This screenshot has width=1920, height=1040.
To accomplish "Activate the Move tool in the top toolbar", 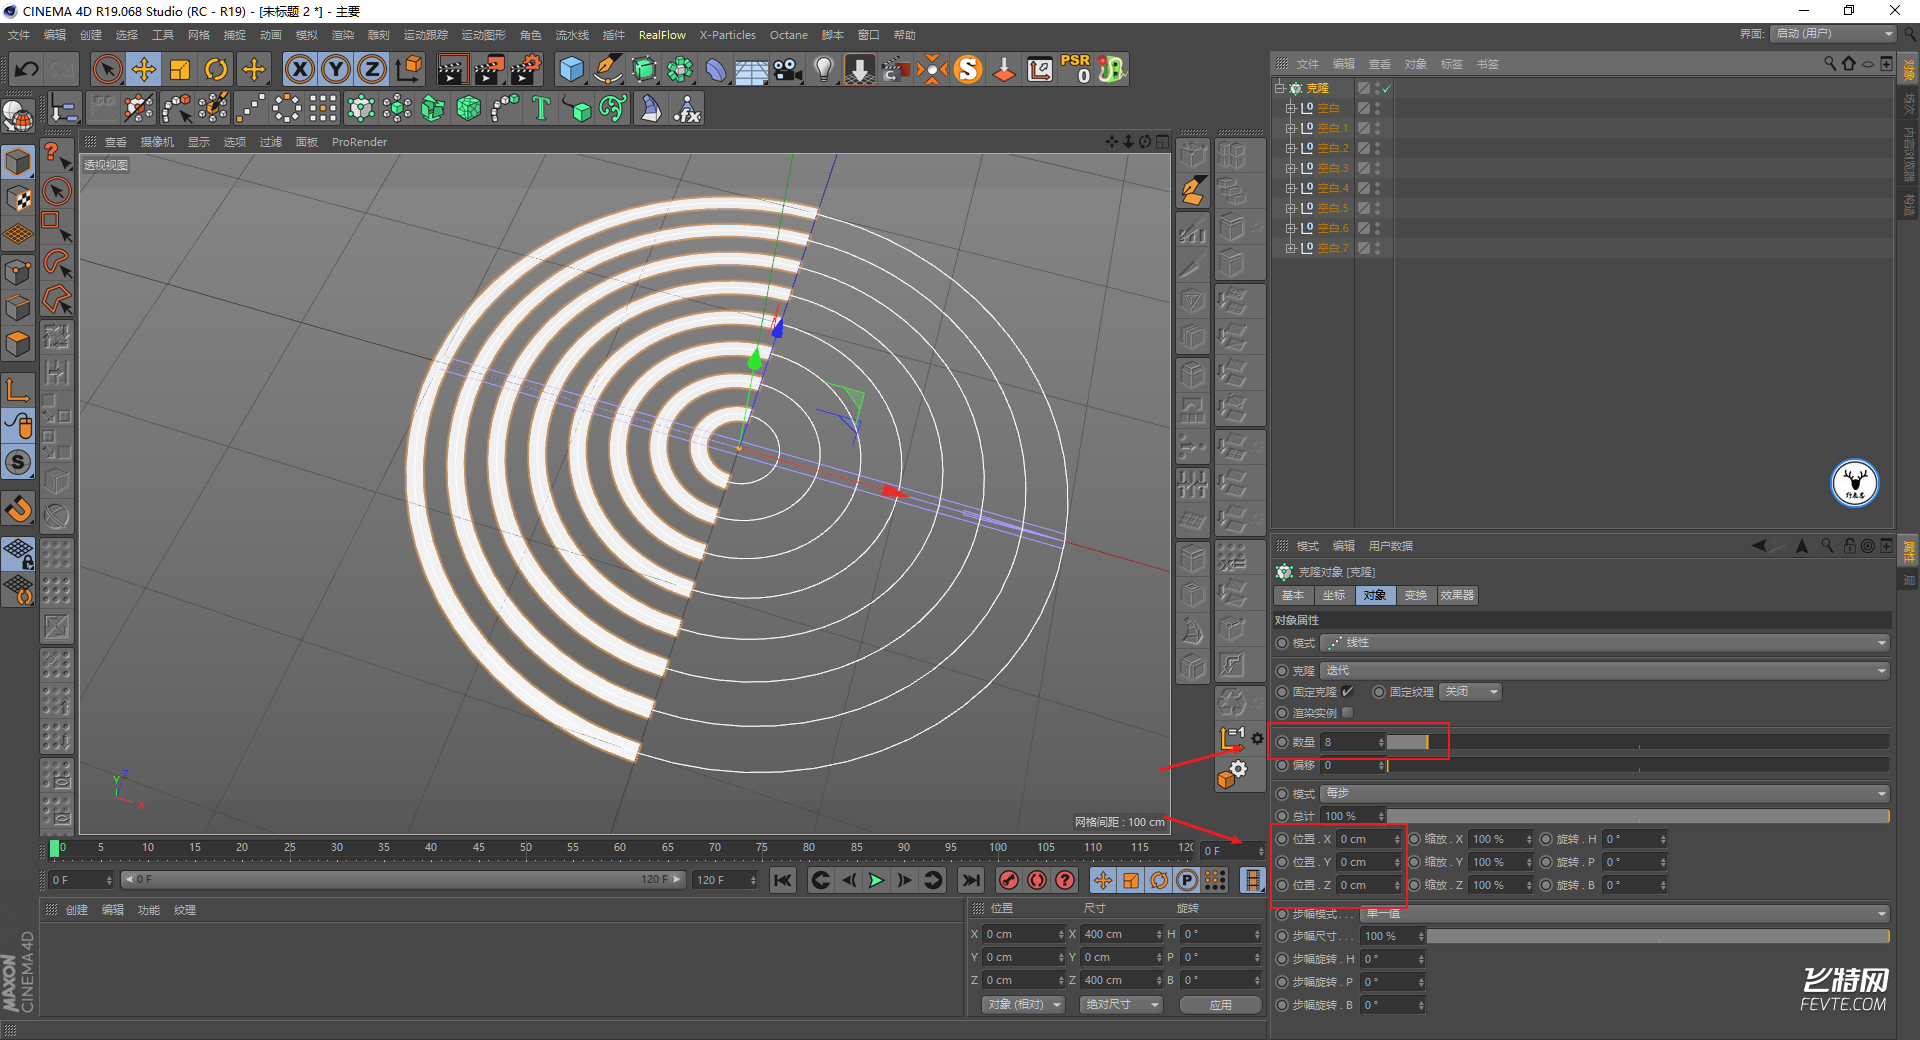I will 144,69.
